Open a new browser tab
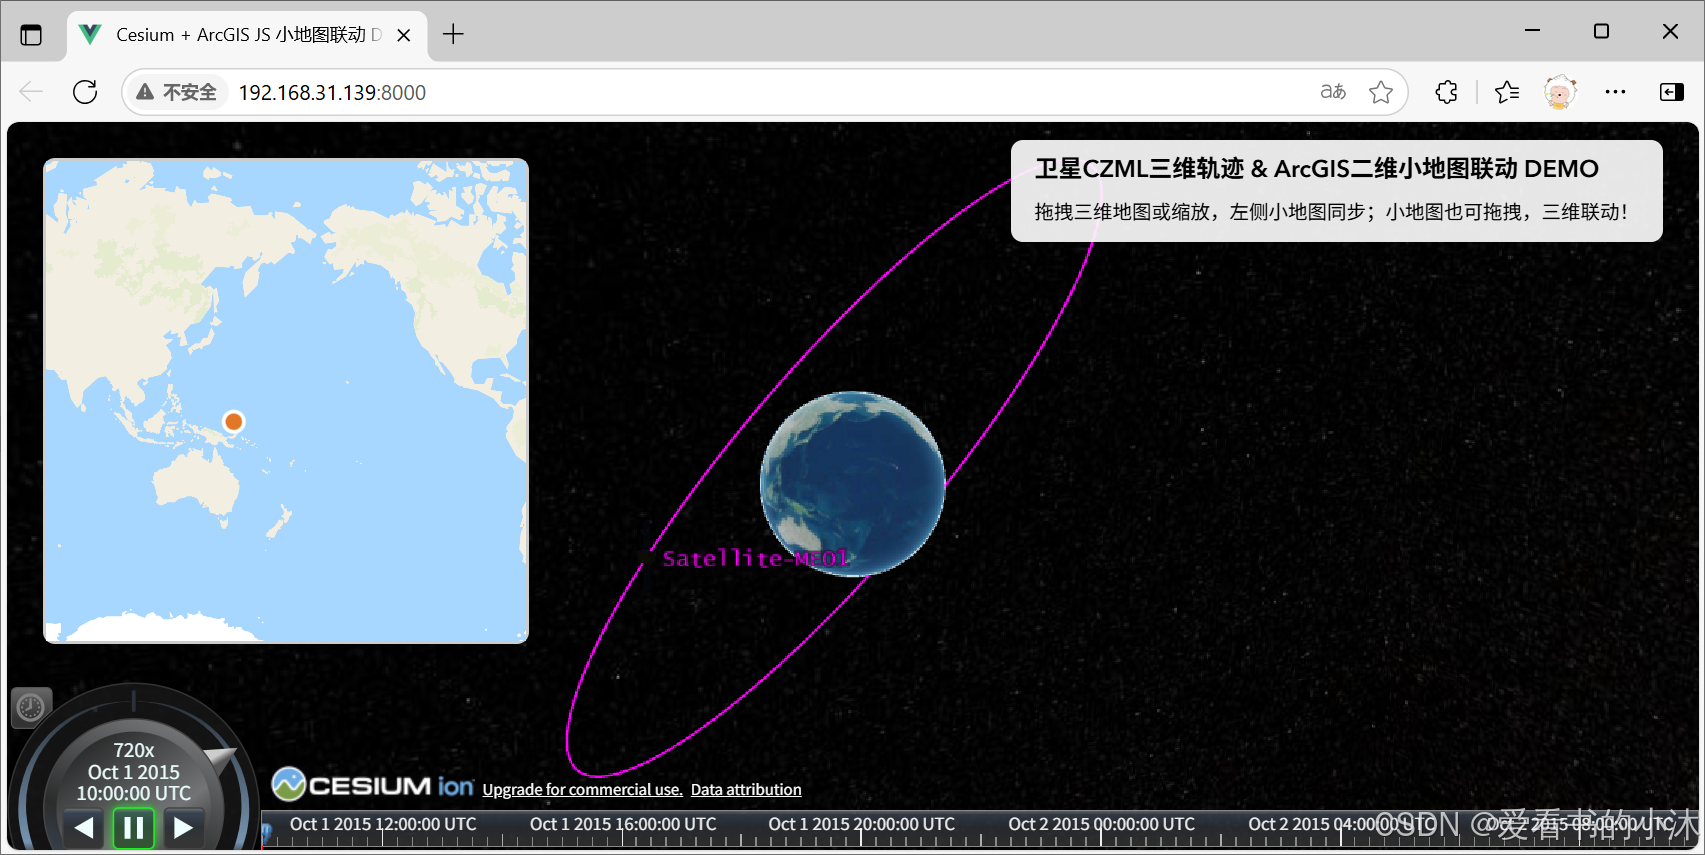 (x=453, y=34)
